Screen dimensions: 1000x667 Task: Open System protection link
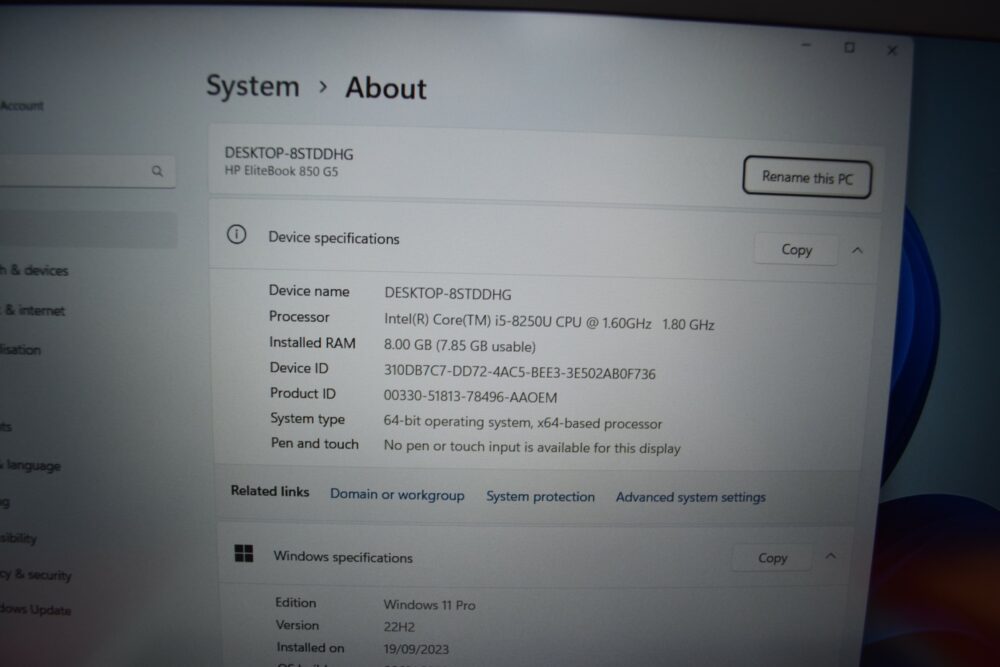coord(540,496)
